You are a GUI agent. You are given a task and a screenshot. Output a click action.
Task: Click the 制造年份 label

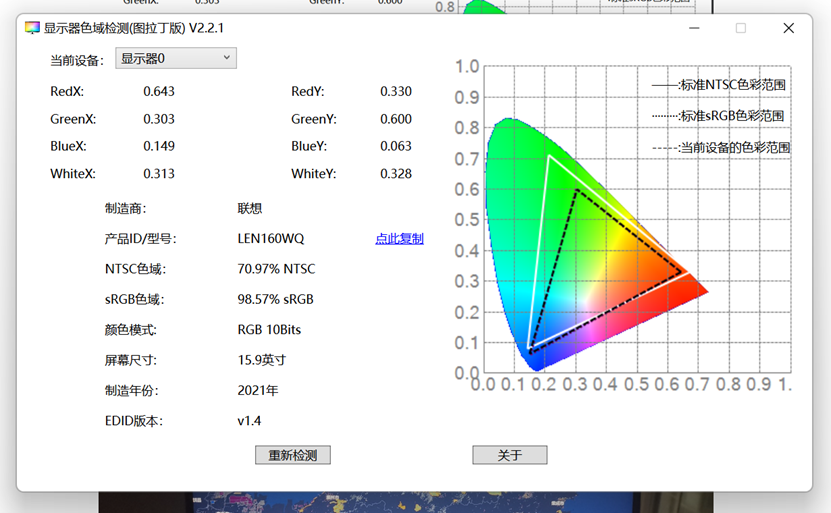(x=131, y=391)
